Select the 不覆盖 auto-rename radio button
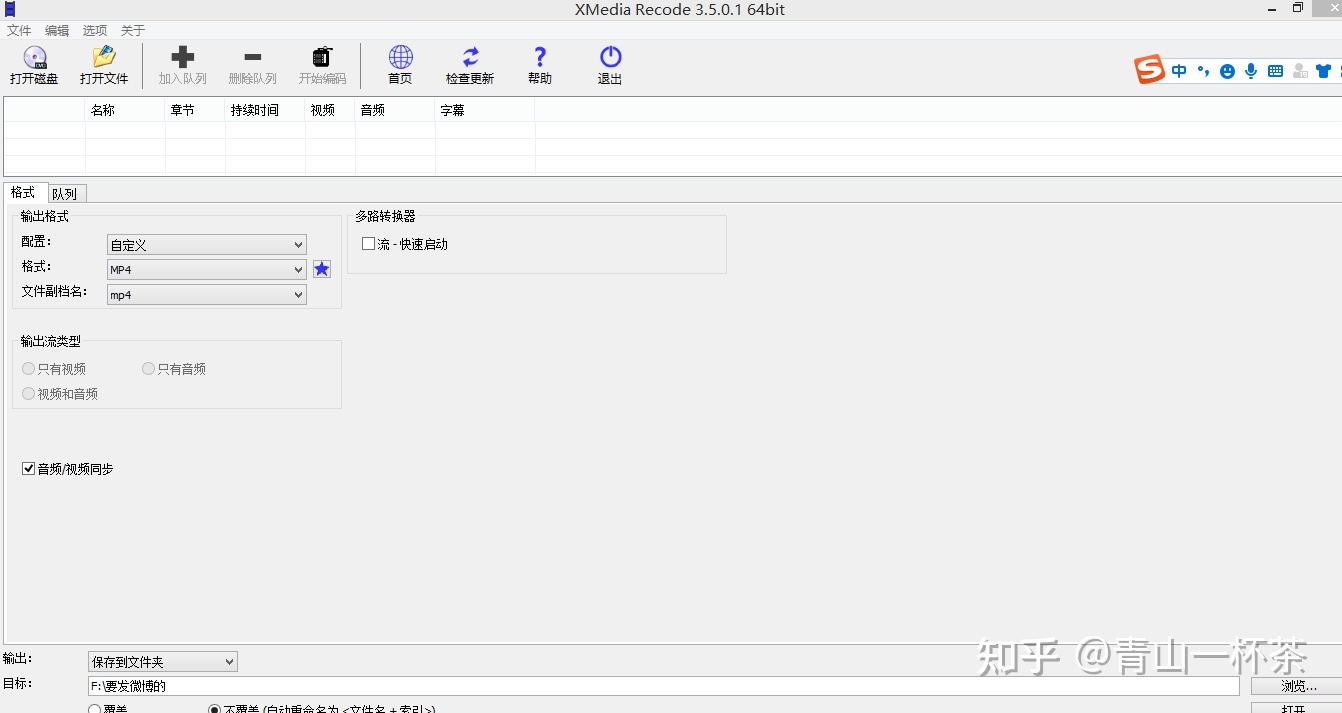Viewport: 1342px width, 713px height. tap(214, 709)
